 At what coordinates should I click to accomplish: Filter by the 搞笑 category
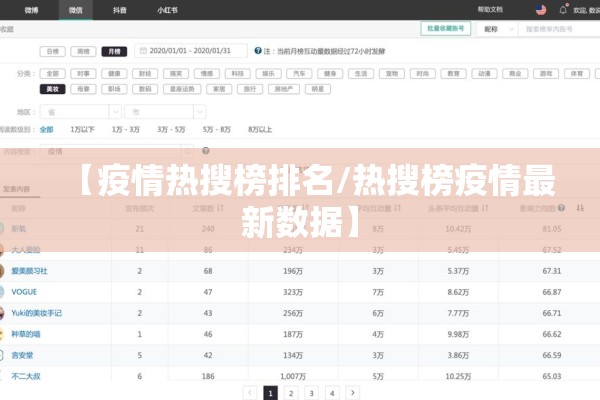[176, 73]
